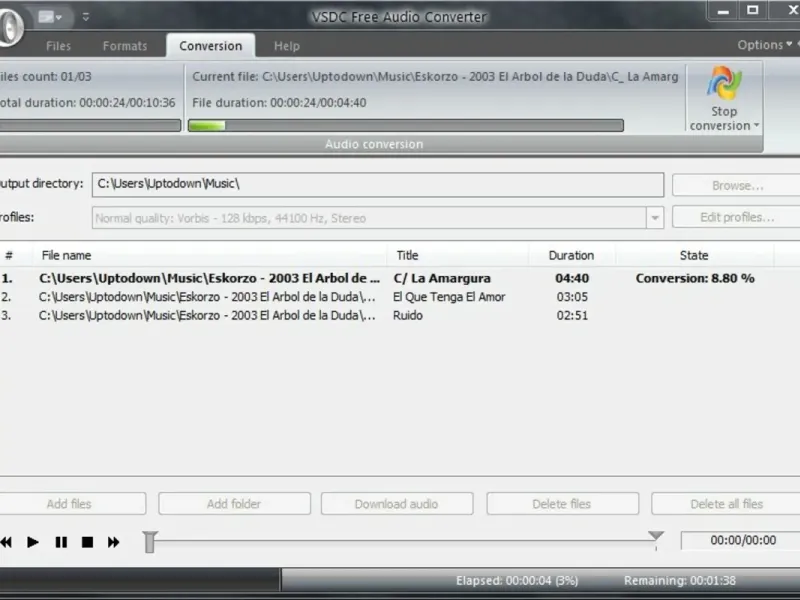800x600 pixels.
Task: Open the Stop conversion dropdown arrow
Action: [x=757, y=125]
